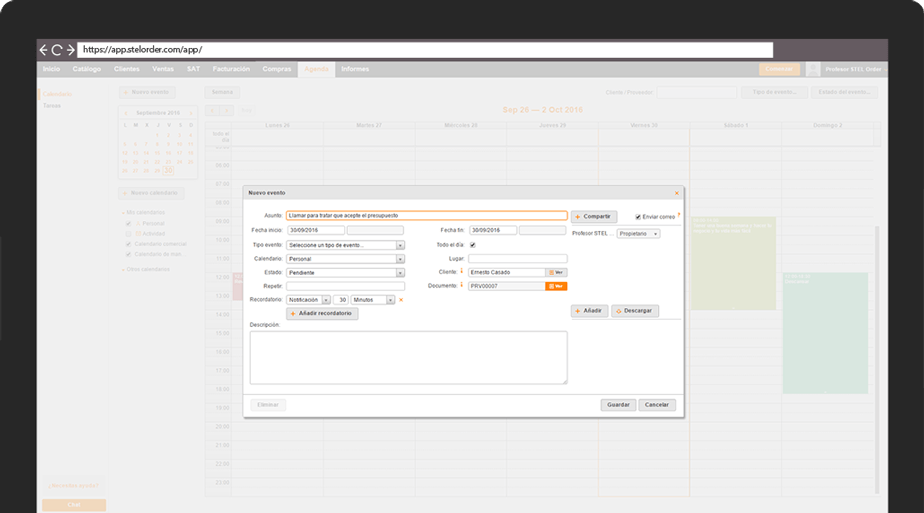Open the Minutos unit dropdown
This screenshot has width=924, height=513.
point(372,300)
